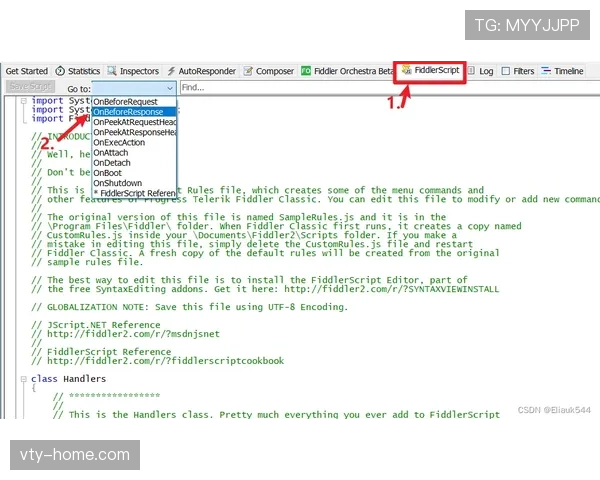Click the Timeline bars icon
The height and width of the screenshot is (480, 600).
pos(546,71)
